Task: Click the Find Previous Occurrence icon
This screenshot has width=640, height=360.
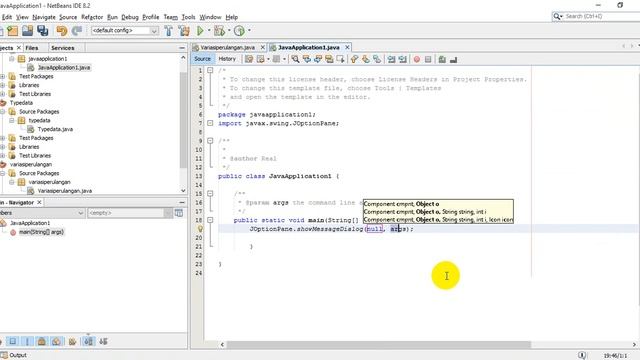Action: tap(307, 60)
